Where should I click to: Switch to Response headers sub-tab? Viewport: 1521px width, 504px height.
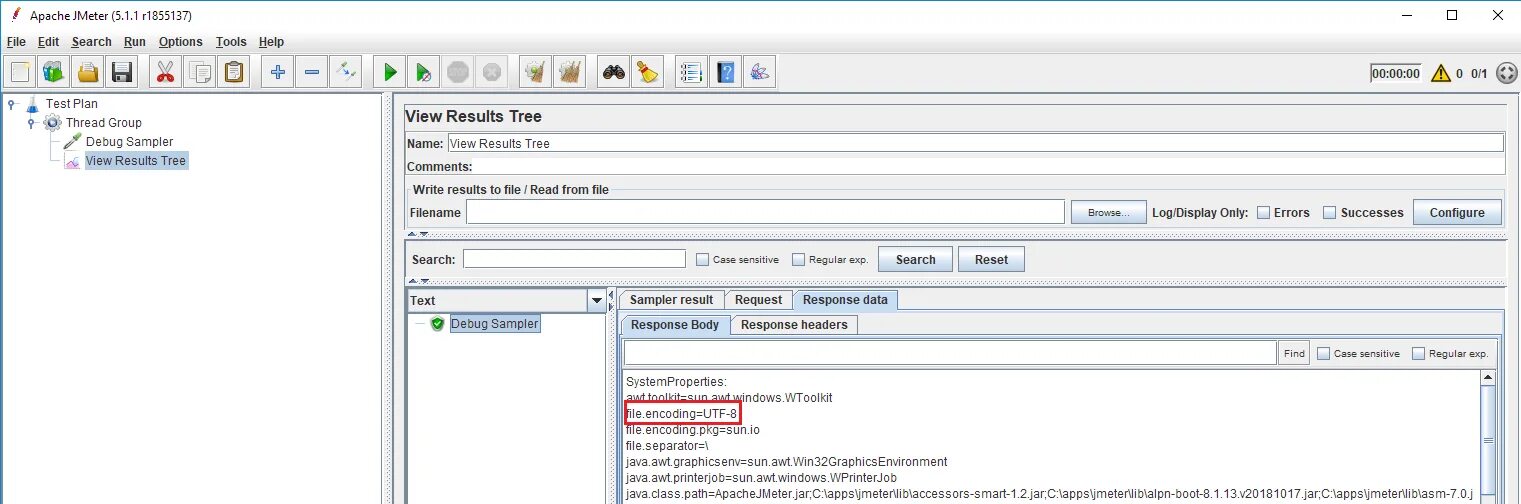point(794,324)
